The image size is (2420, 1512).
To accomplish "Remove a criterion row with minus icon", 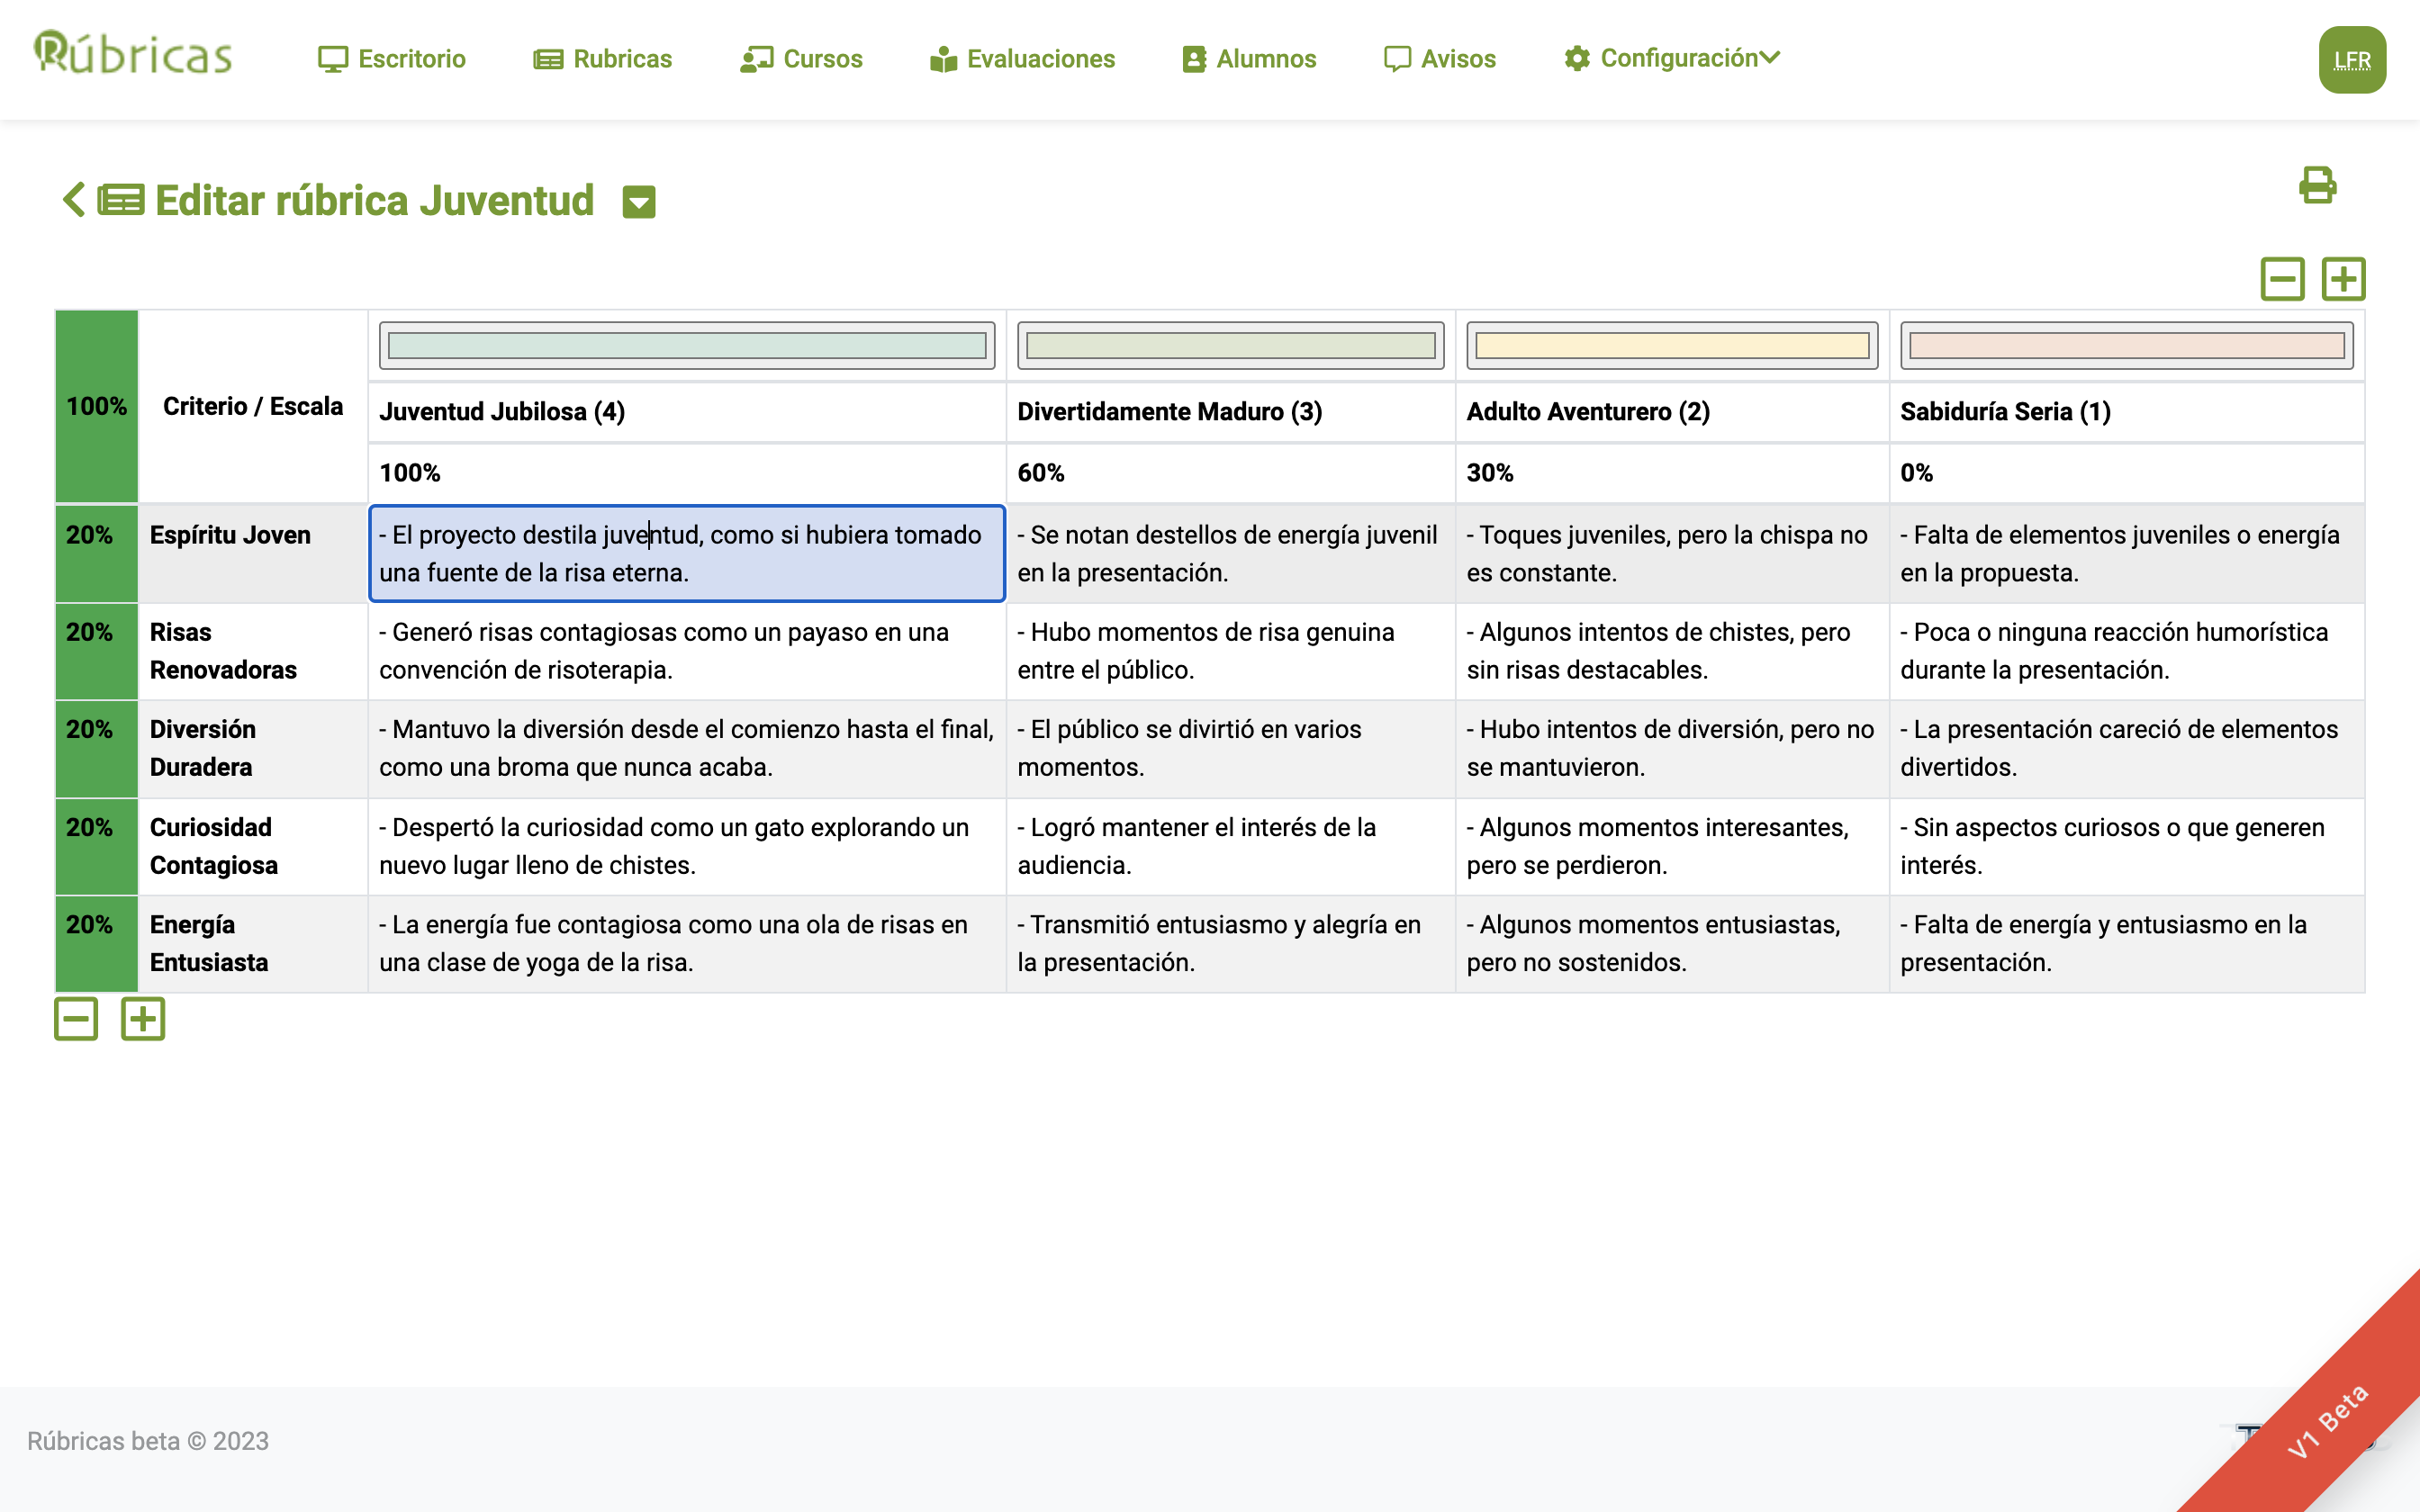I will 76,1019.
